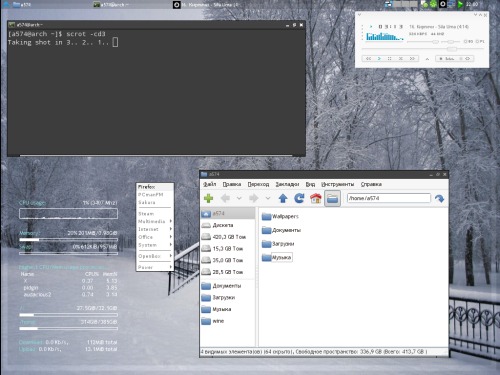The width and height of the screenshot is (500, 375).
Task: Go back using the left arrow in file manager
Action: coord(225,198)
